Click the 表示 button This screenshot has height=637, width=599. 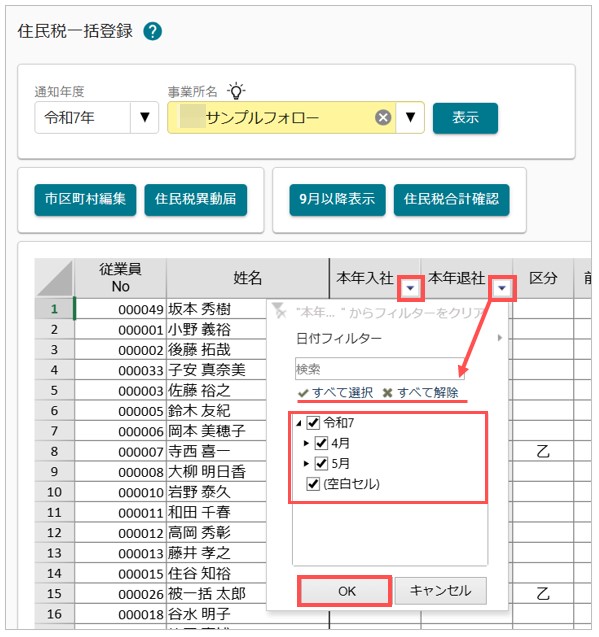coord(465,118)
